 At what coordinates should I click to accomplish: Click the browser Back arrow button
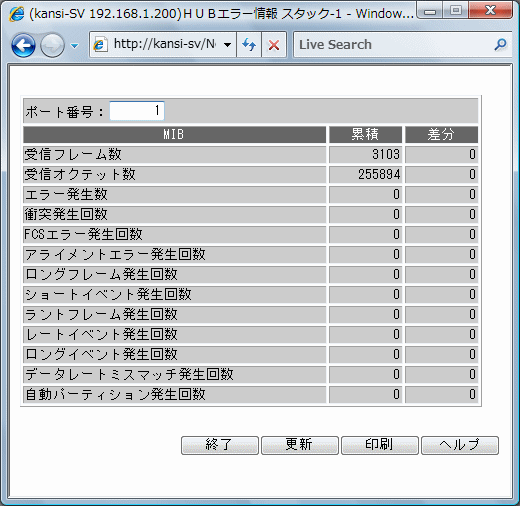pyautogui.click(x=23, y=45)
